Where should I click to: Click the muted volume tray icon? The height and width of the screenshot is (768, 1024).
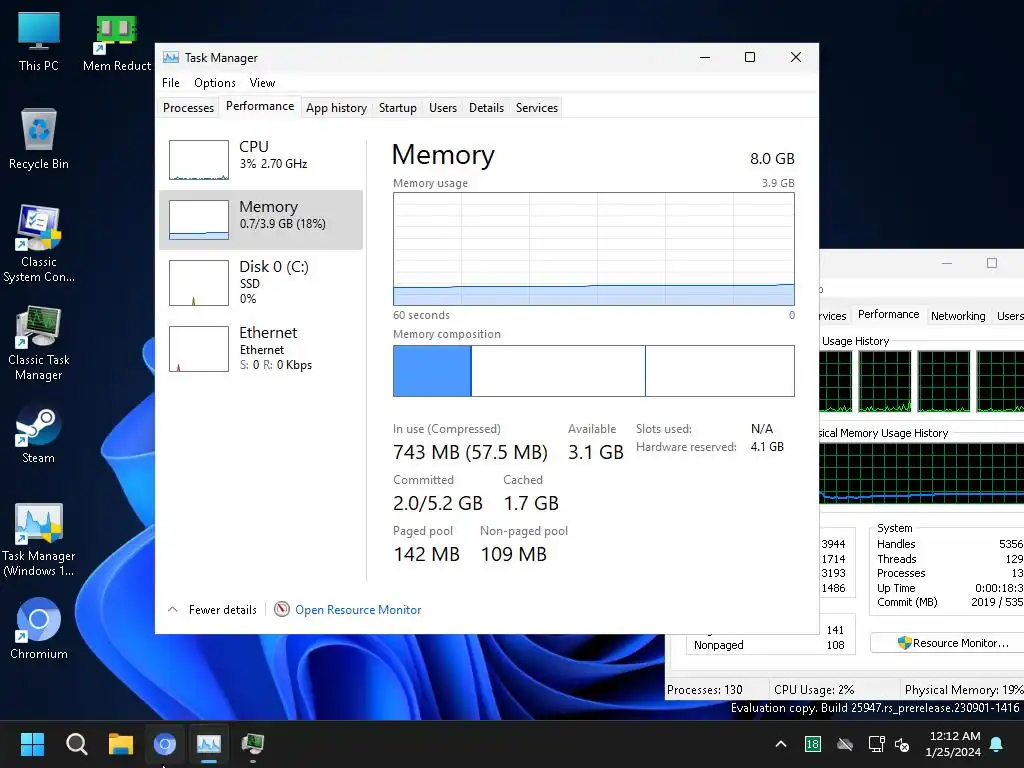pyautogui.click(x=902, y=744)
